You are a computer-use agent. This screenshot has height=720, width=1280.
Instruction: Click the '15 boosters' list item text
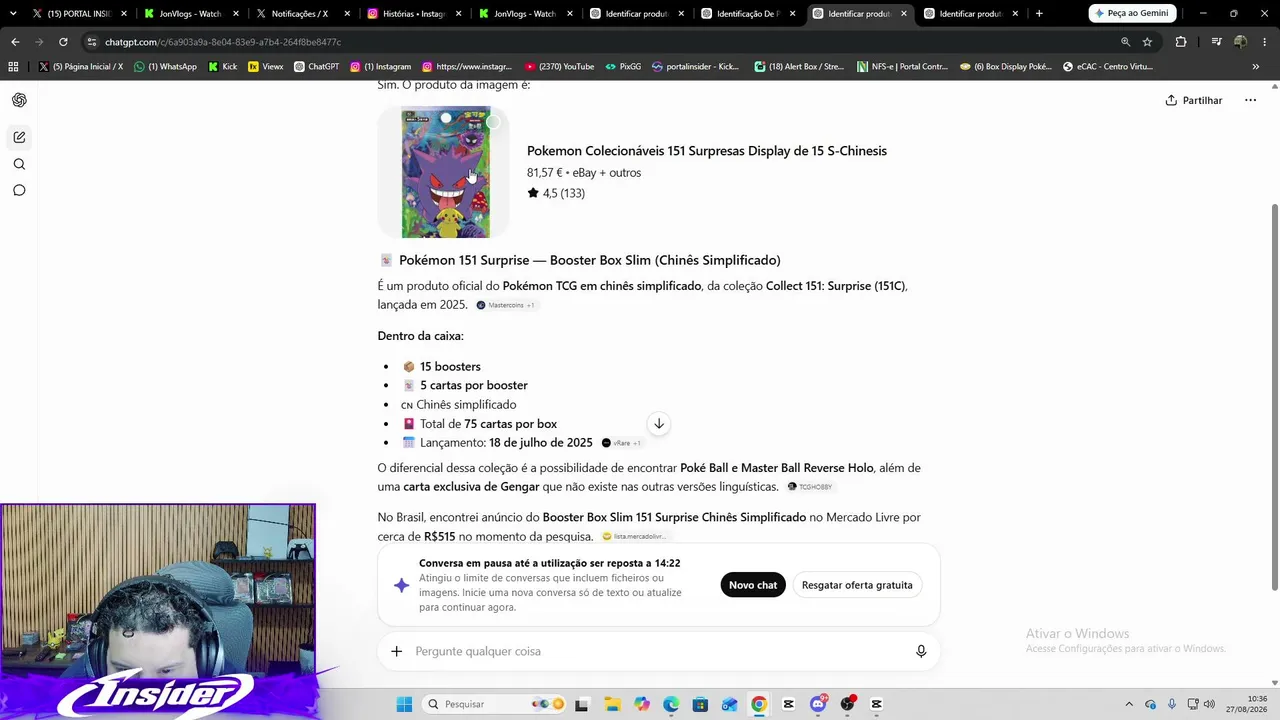[450, 366]
